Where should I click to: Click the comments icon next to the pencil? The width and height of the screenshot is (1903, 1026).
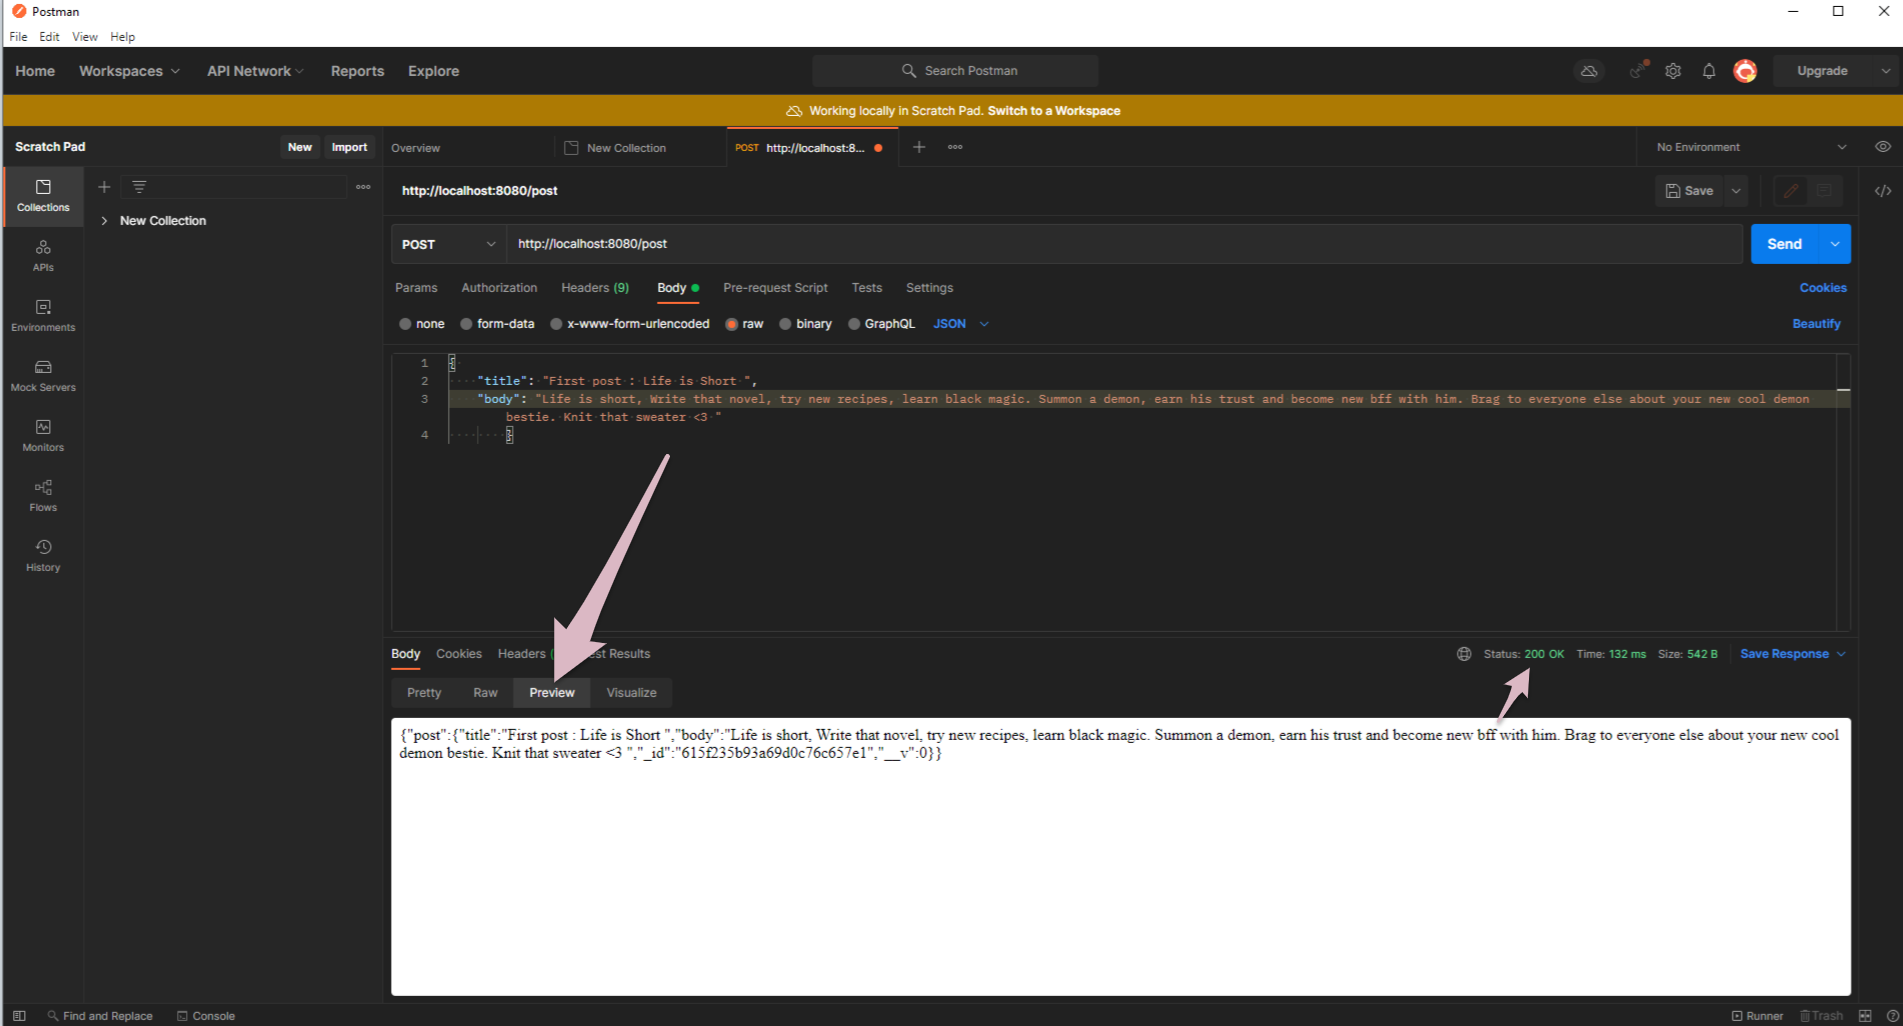1824,191
